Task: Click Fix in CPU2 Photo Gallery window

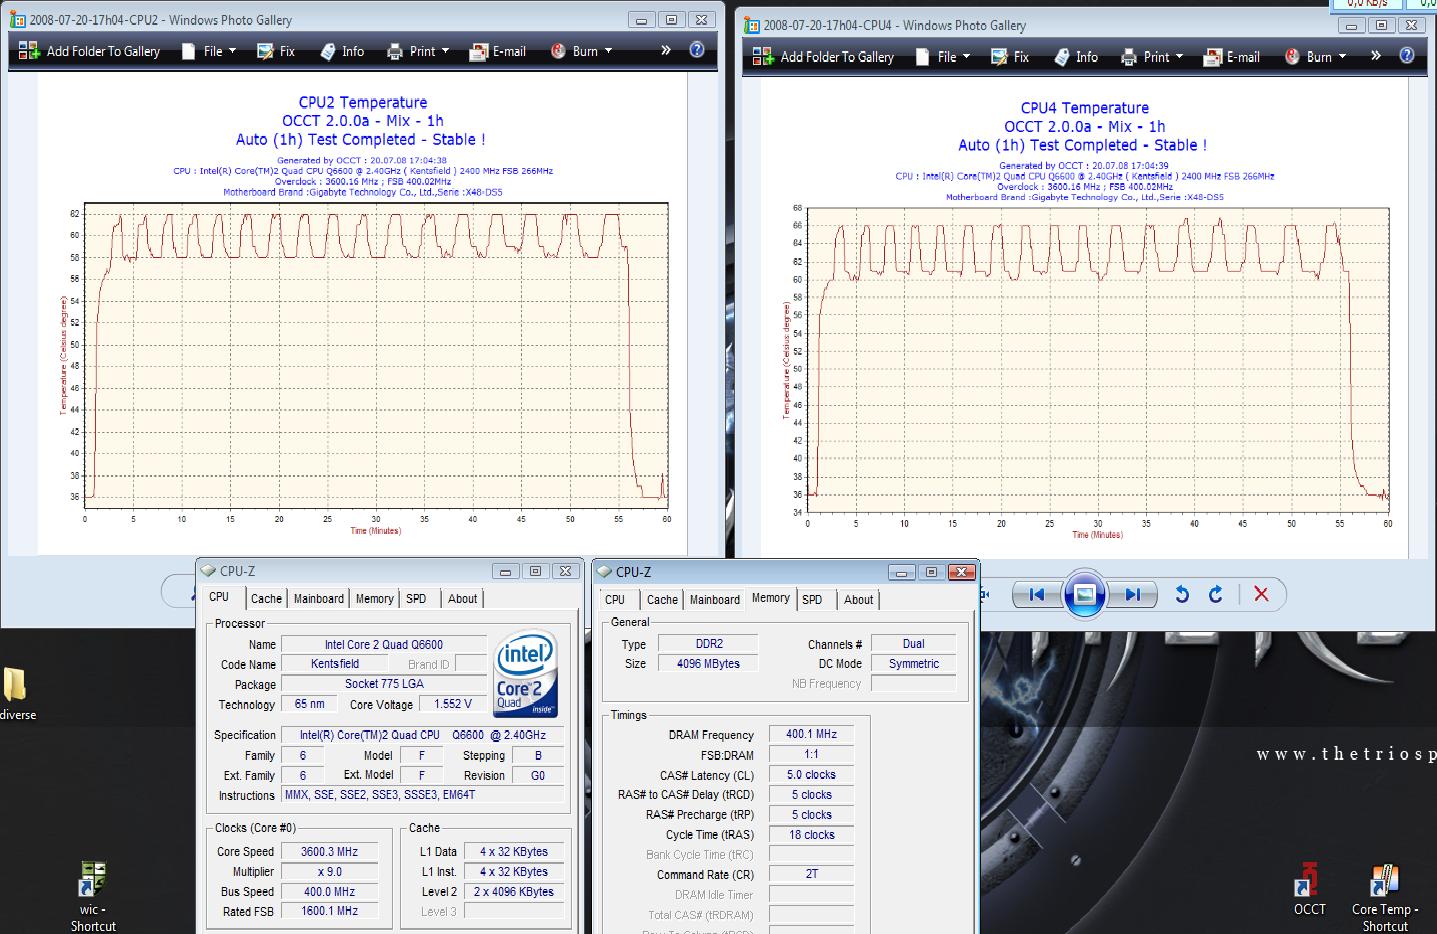Action: point(276,51)
